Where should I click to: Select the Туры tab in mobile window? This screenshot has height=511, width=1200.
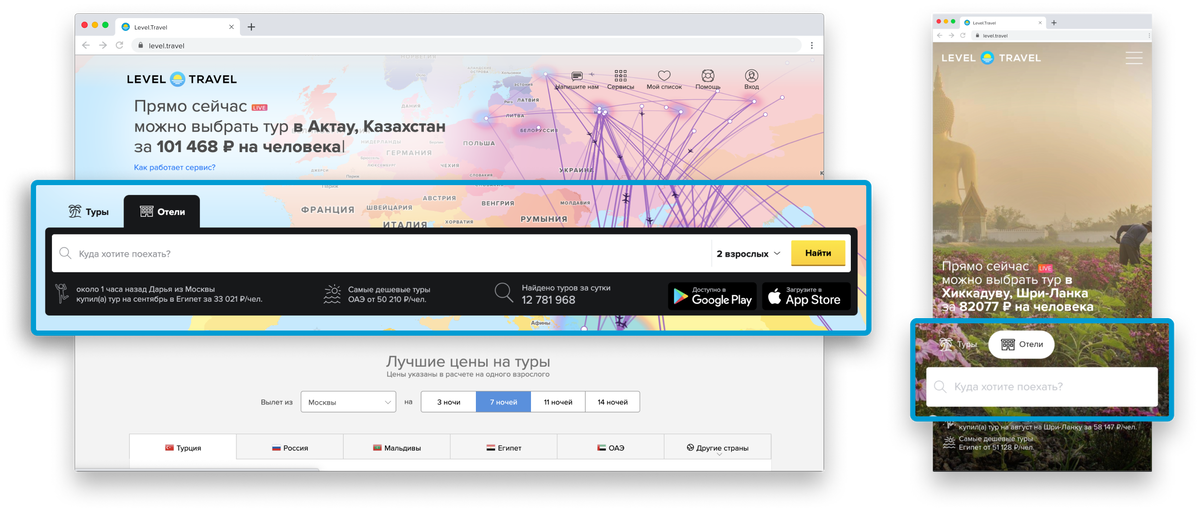pos(957,344)
